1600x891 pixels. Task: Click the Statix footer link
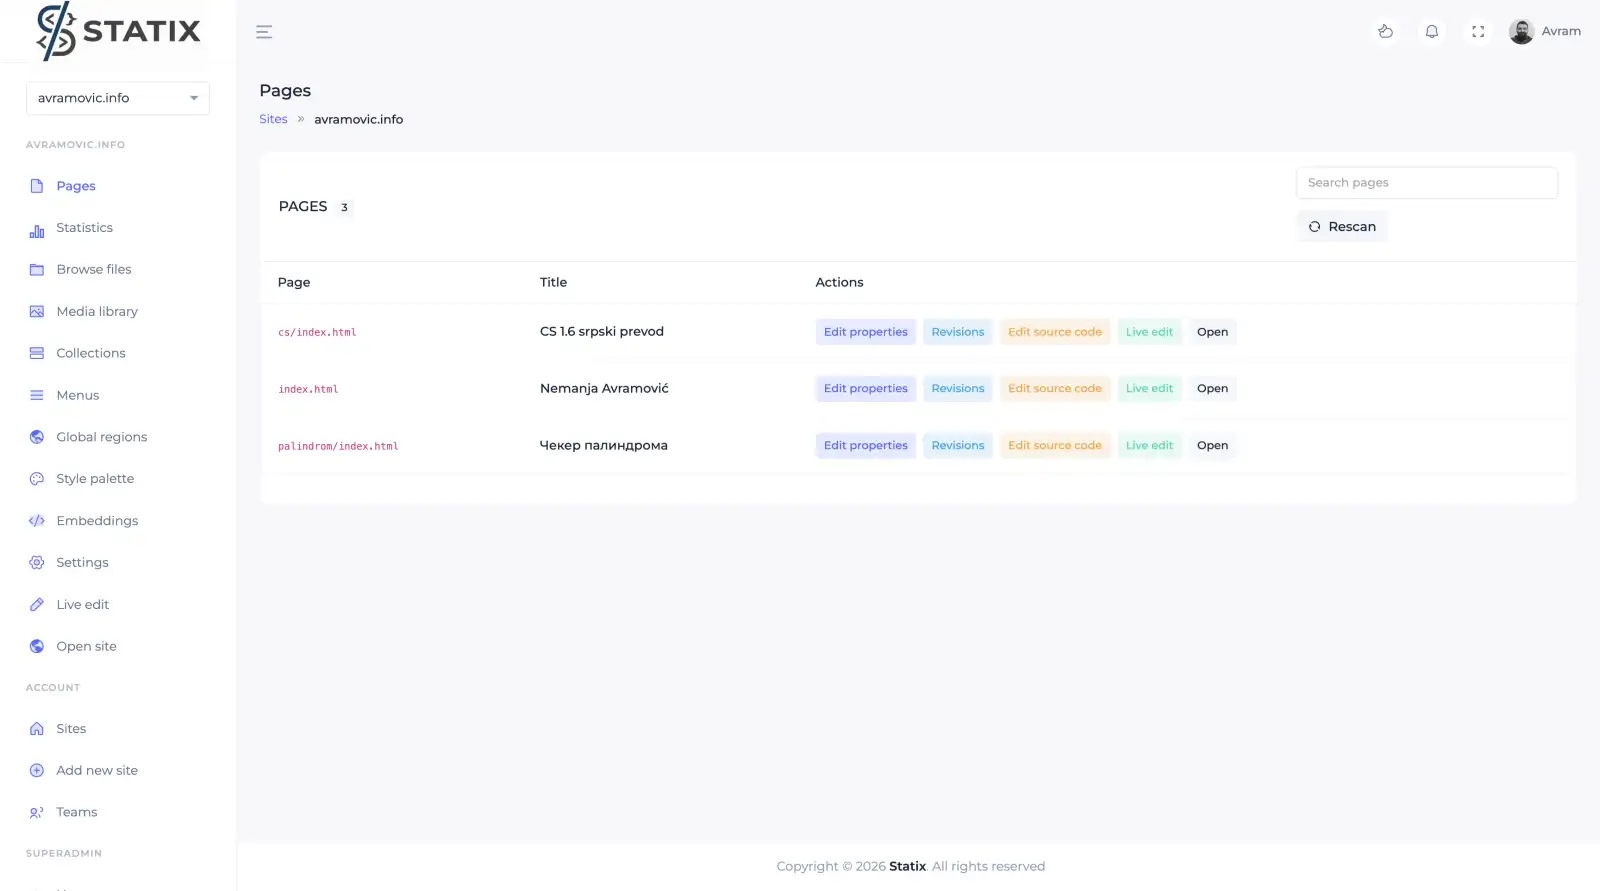coord(907,867)
